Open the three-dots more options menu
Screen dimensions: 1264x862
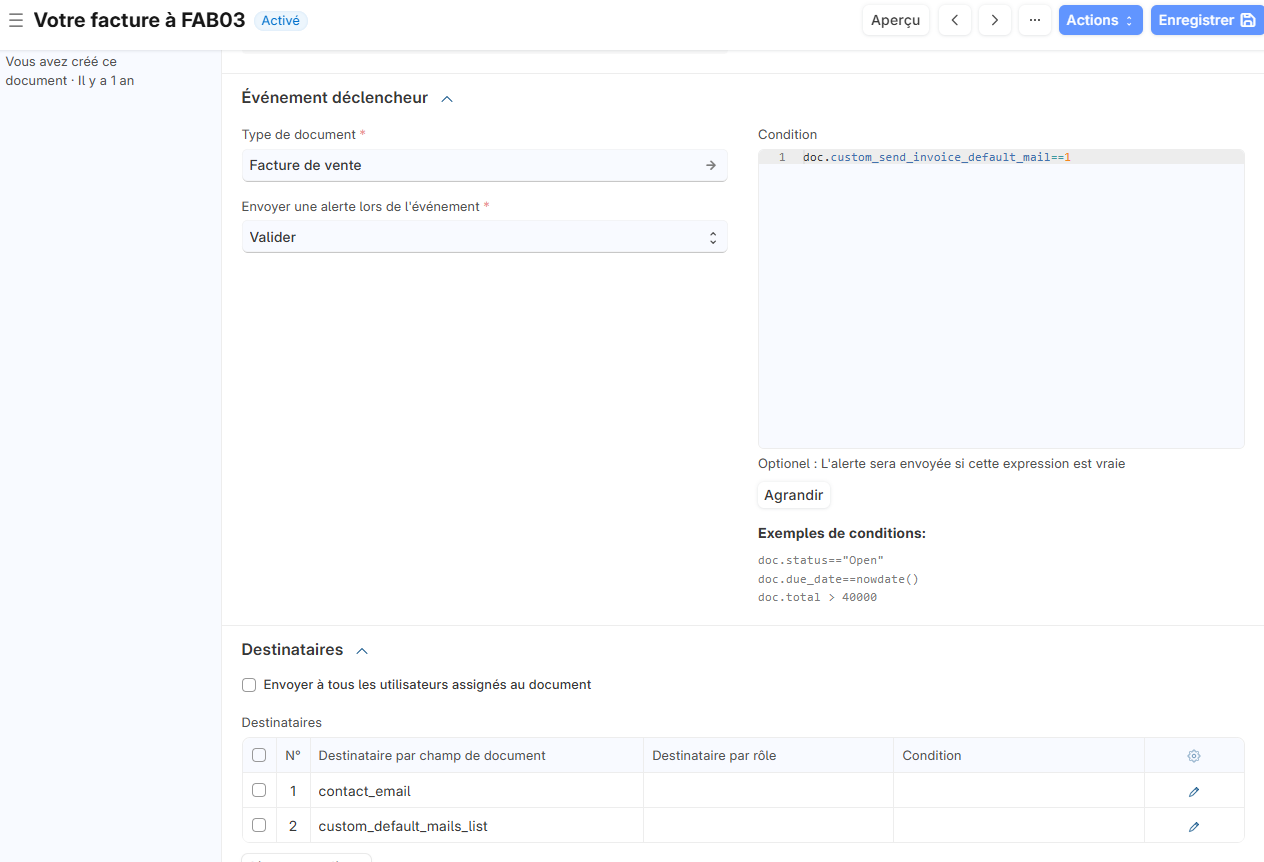[x=1035, y=20]
